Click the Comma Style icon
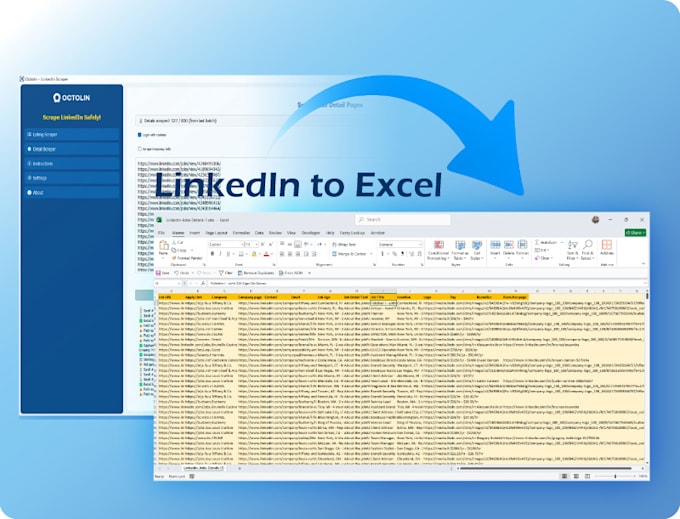The image size is (680, 519). click(x=402, y=254)
